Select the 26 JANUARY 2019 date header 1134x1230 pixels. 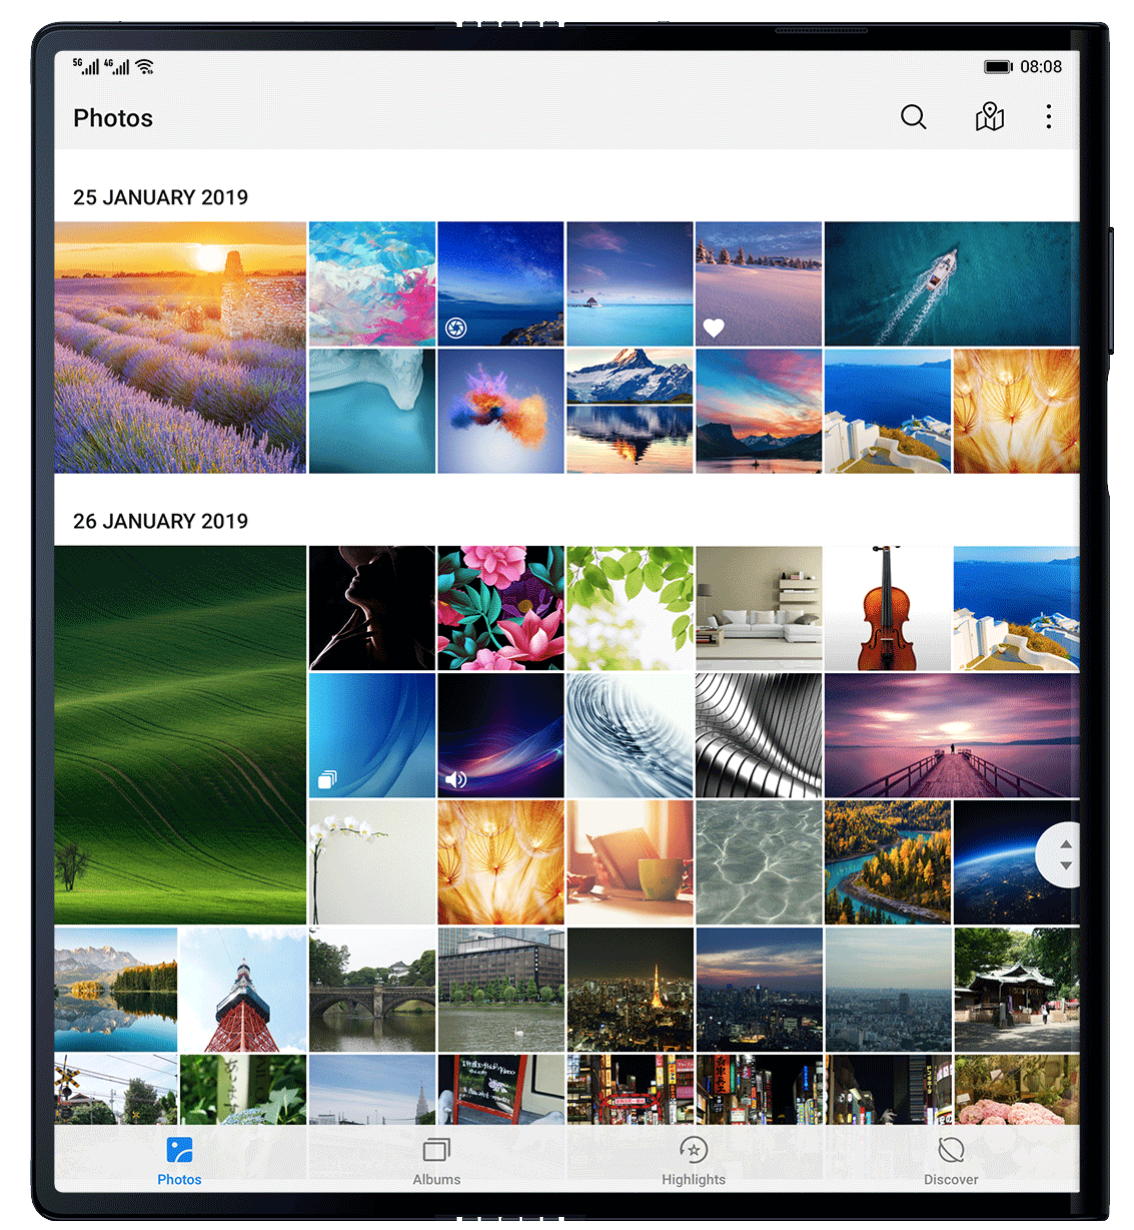point(160,521)
